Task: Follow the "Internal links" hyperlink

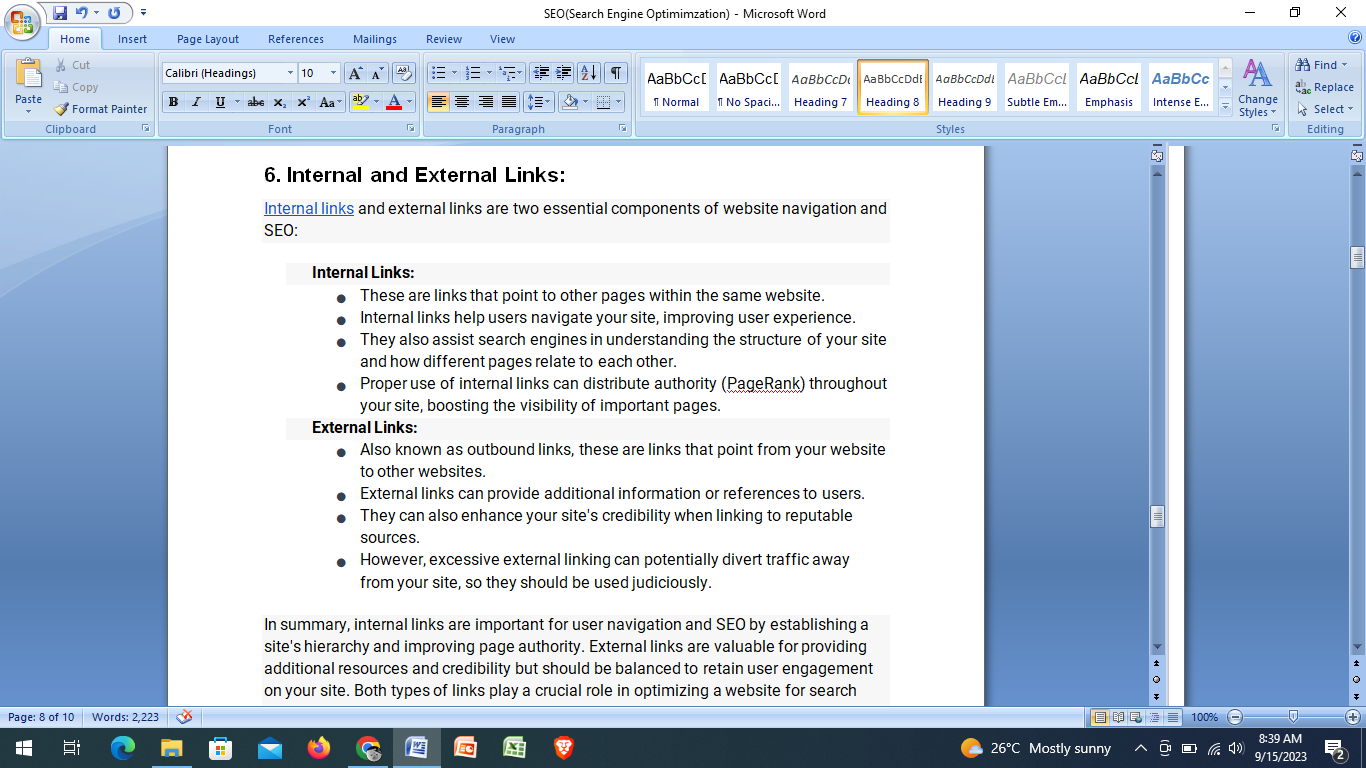Action: pos(308,209)
